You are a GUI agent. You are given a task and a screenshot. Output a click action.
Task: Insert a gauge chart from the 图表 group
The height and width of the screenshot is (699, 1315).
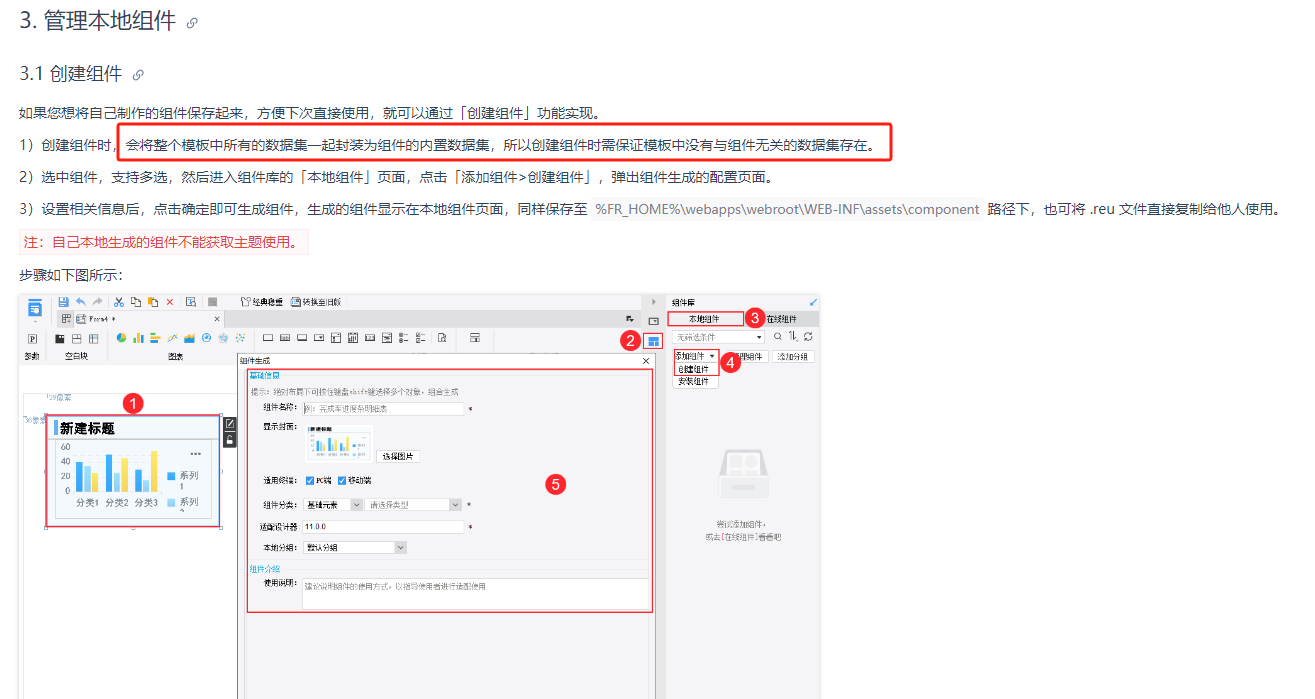[206, 338]
